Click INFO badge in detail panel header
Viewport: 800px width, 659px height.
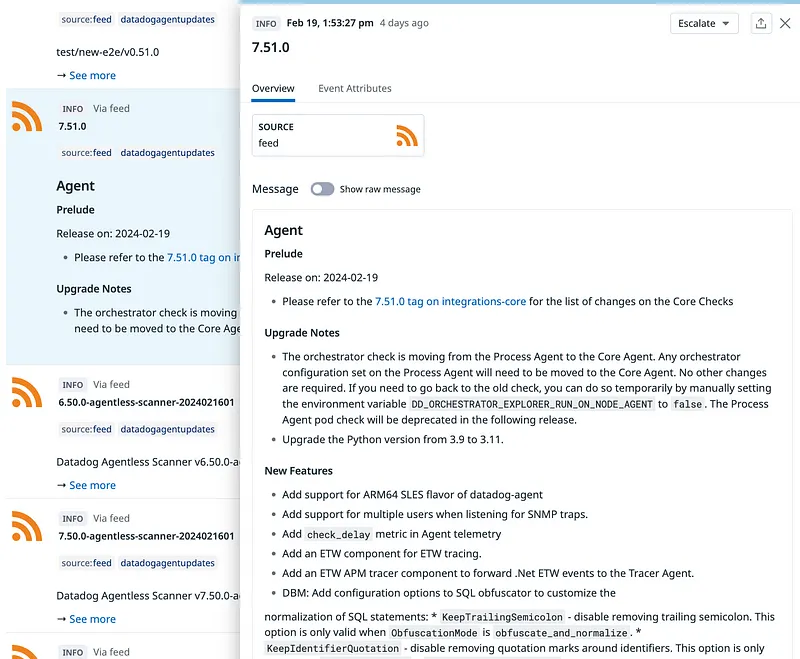click(266, 23)
